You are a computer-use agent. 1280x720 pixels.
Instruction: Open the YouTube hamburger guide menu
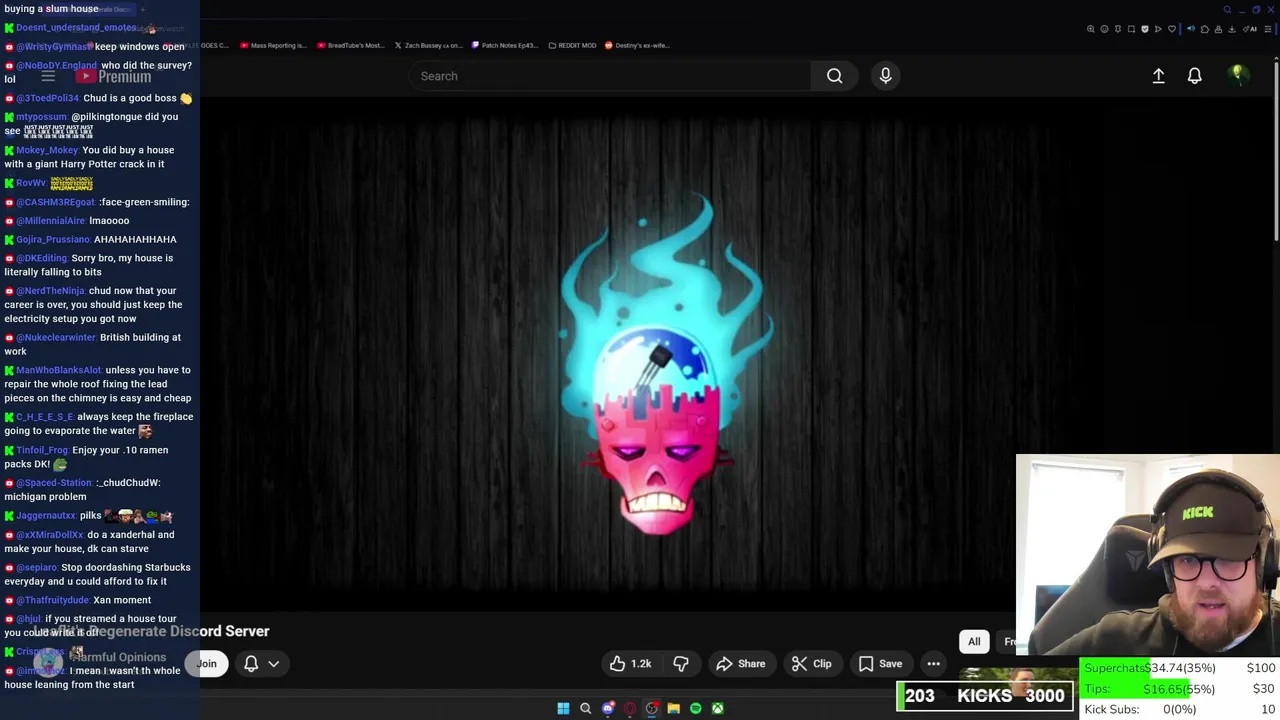tap(48, 76)
